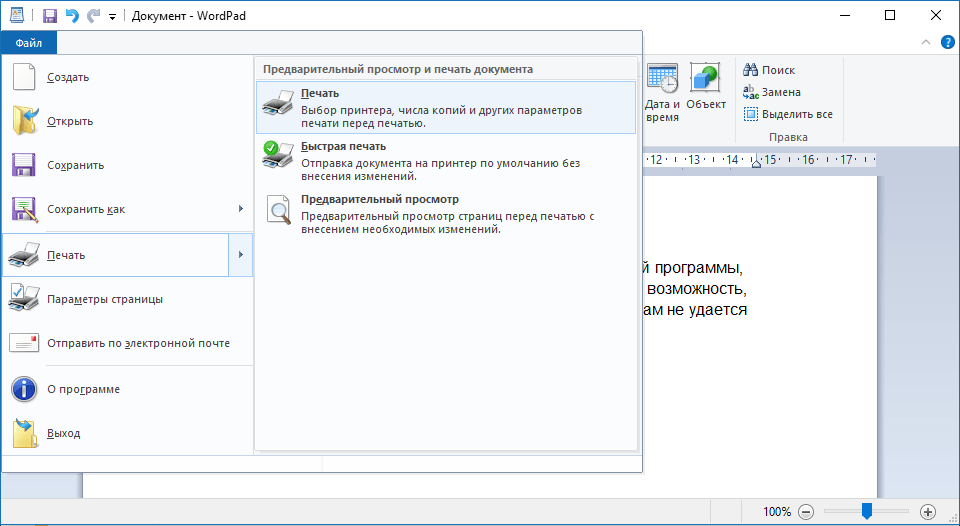Click the Undo arrow in quick access toolbar

tap(72, 15)
